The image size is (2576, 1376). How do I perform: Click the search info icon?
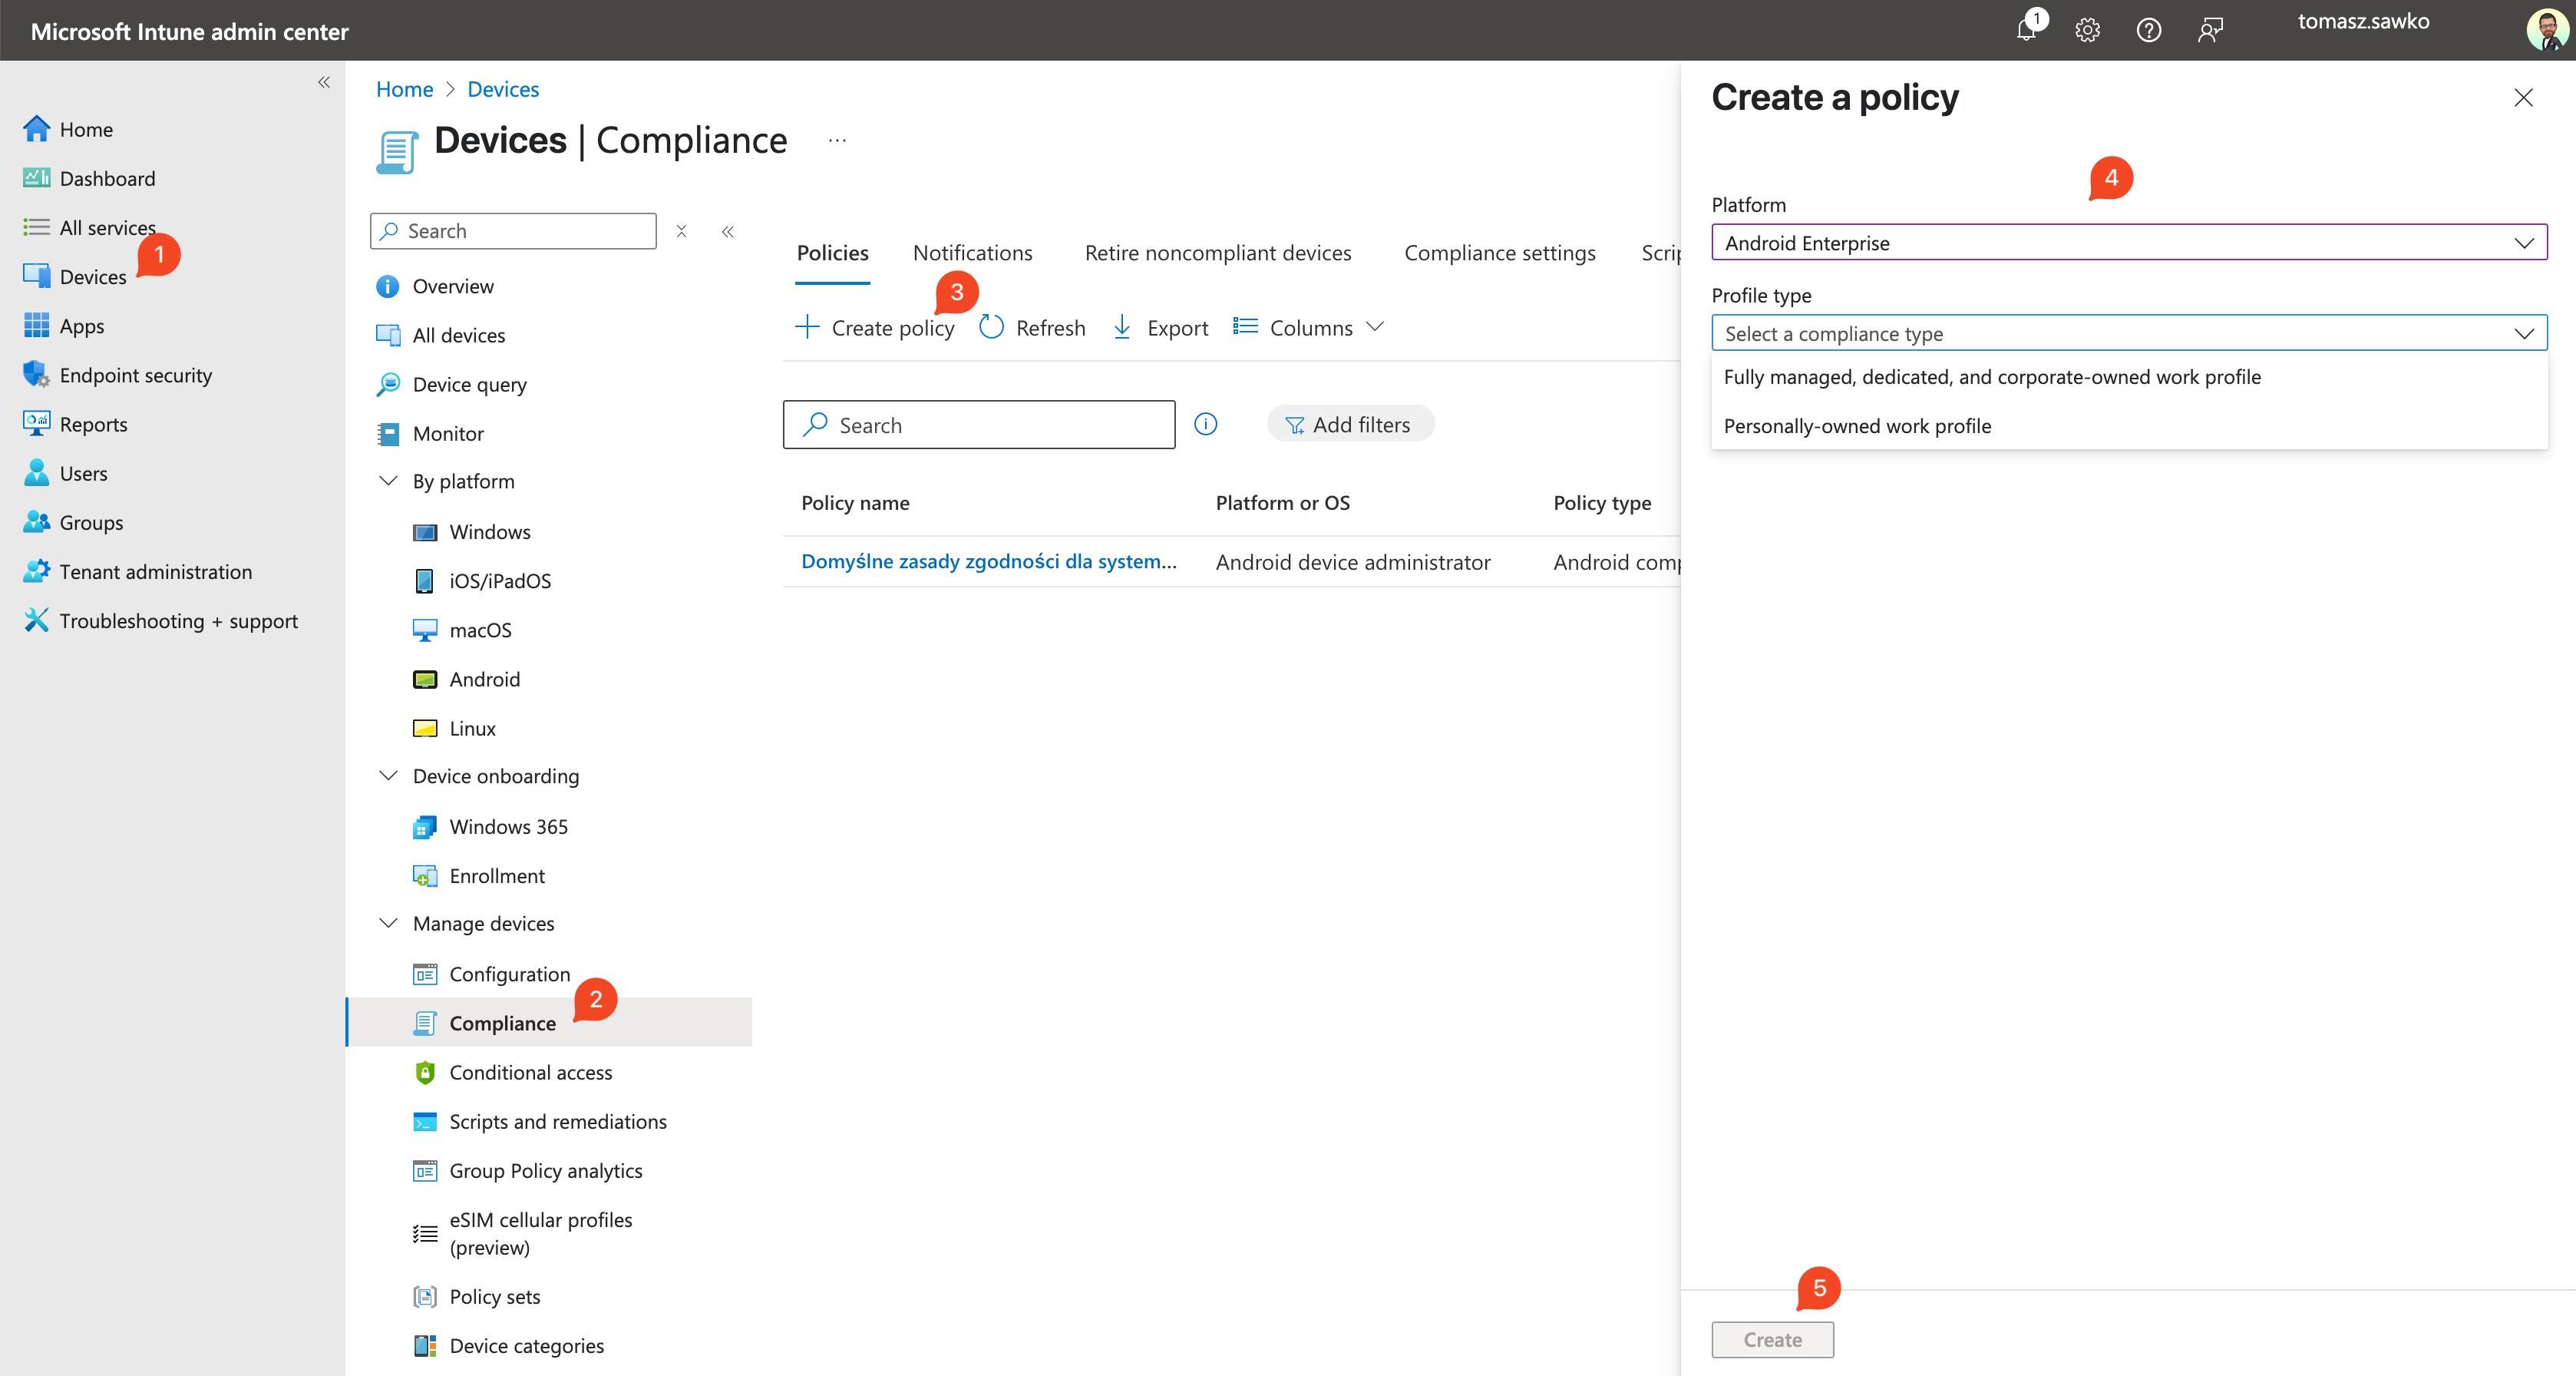tap(1206, 424)
